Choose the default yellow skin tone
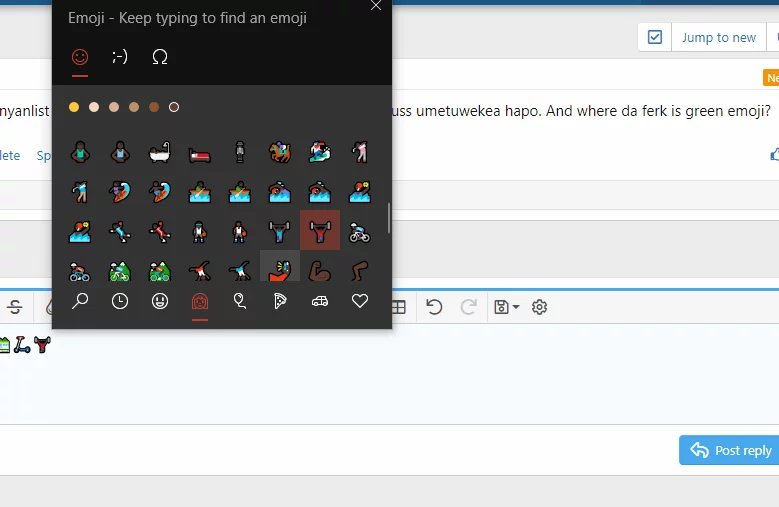This screenshot has width=779, height=507. pos(74,107)
